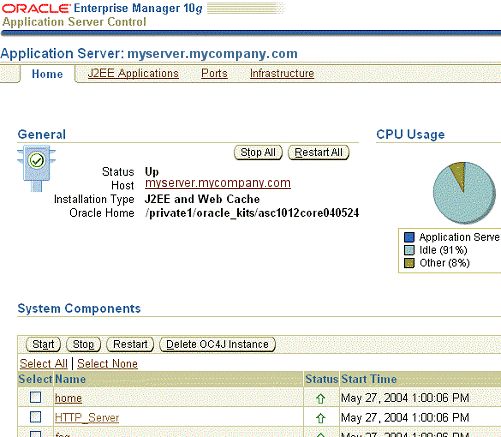Click the up arrow status icon for HTTP_Server

point(321,418)
